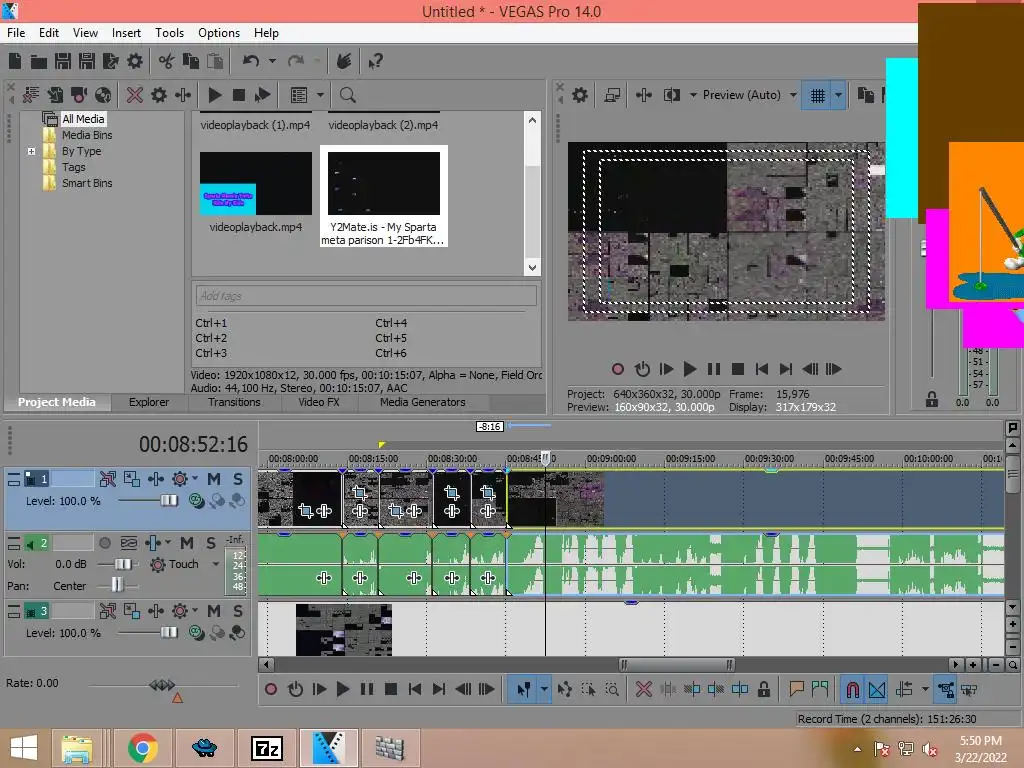Click the Remove selected media red X icon
The height and width of the screenshot is (768, 1024).
tap(135, 95)
